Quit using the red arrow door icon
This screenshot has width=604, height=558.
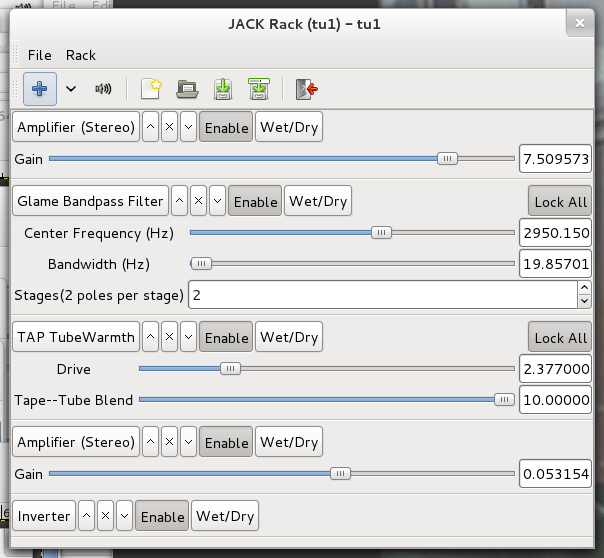pos(307,89)
